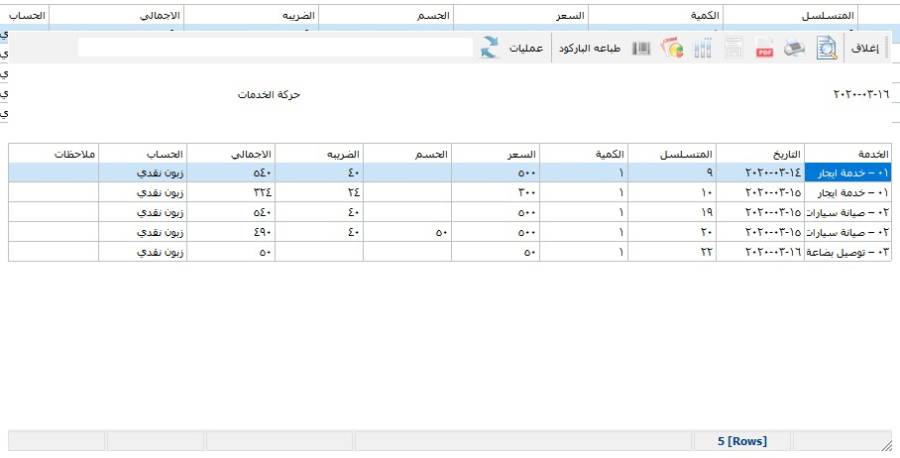
Task: Click the الحسم column header in report grid
Action: (x=407, y=154)
